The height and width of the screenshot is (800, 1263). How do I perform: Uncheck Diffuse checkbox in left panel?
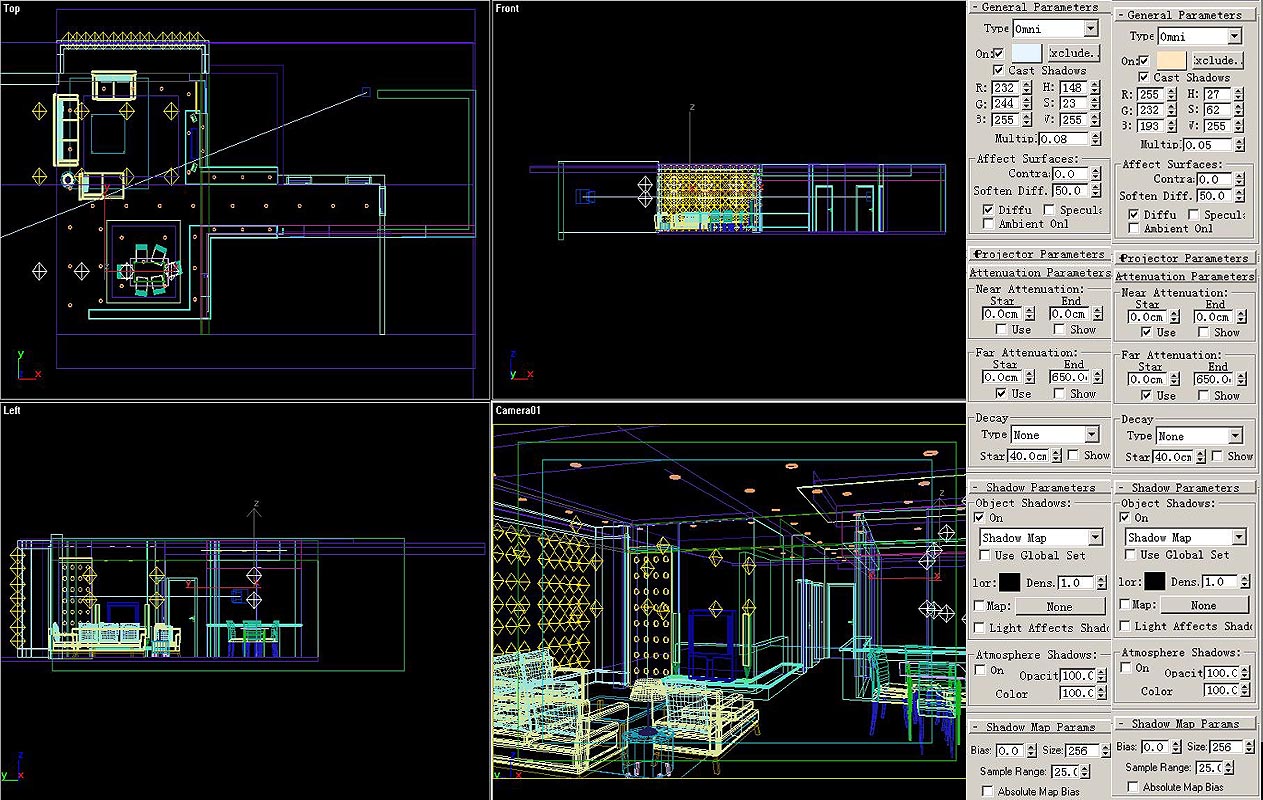point(988,210)
